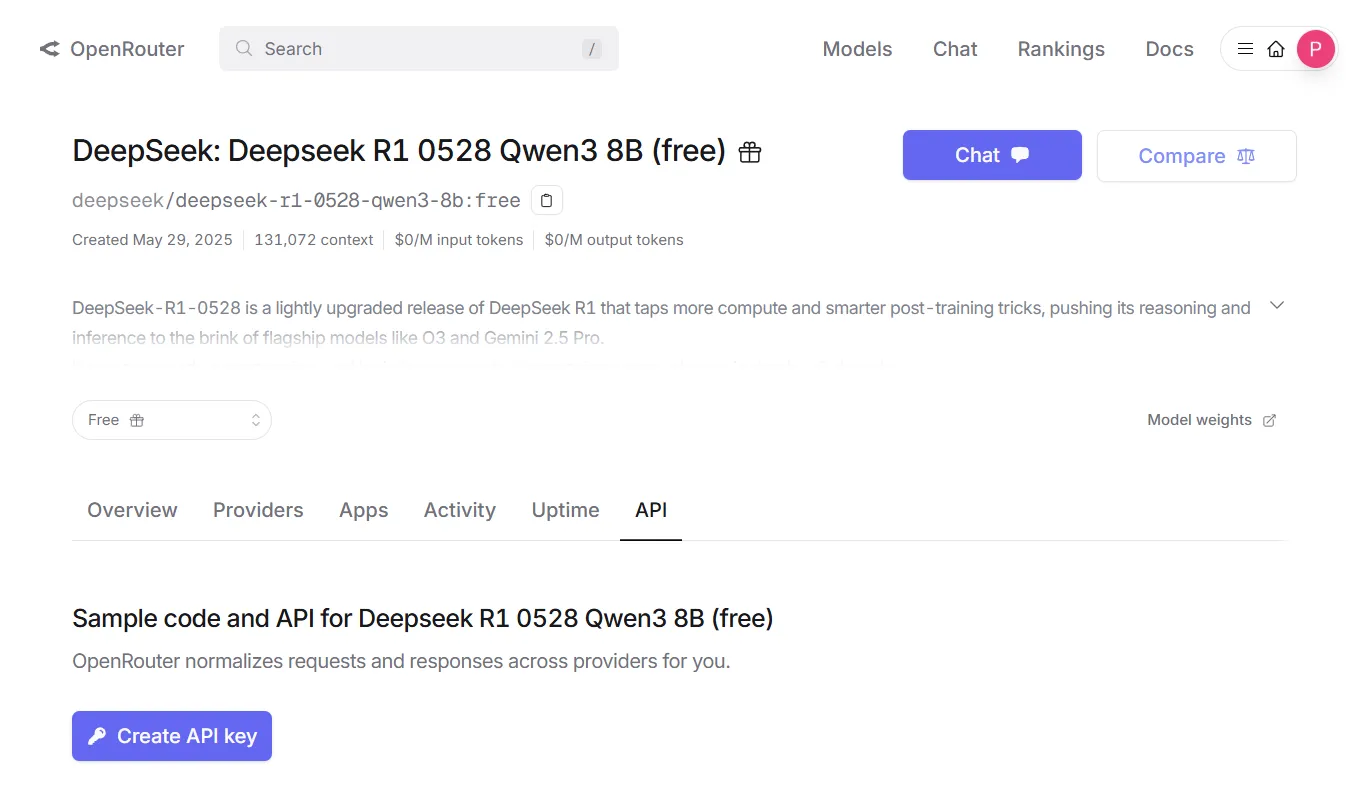Click the purple Chat button
Image resolution: width=1362 pixels, height=787 pixels.
point(992,155)
